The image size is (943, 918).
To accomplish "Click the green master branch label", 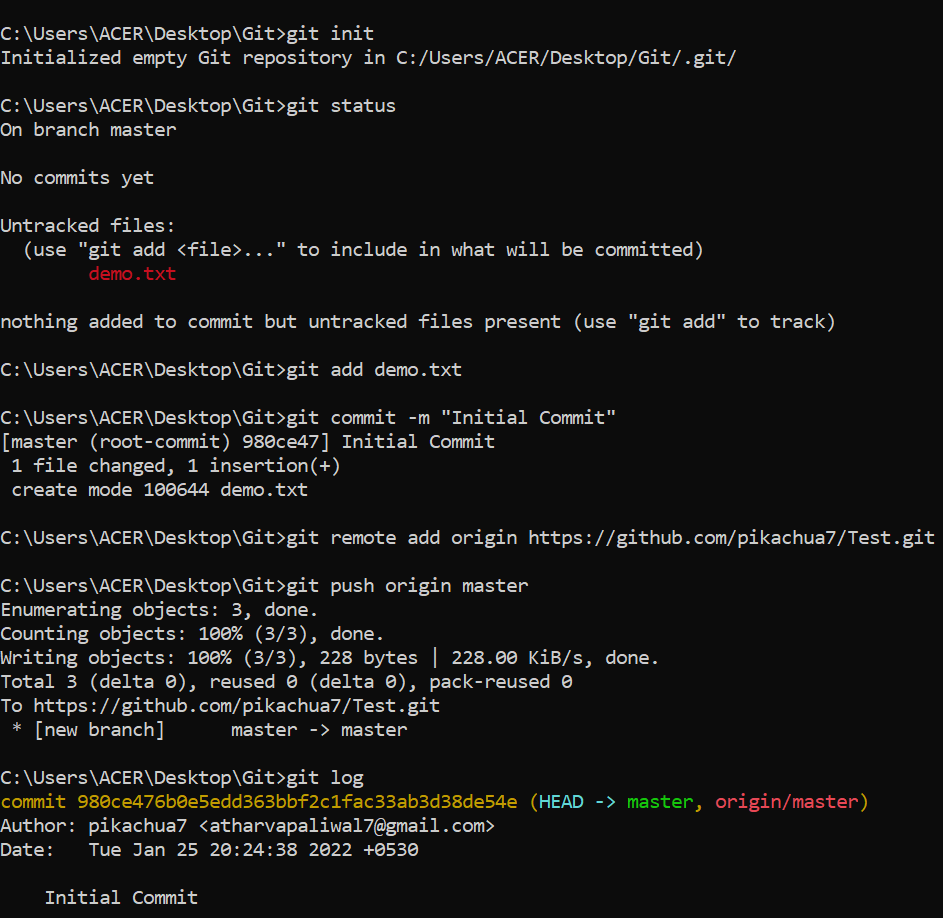I will (x=660, y=802).
